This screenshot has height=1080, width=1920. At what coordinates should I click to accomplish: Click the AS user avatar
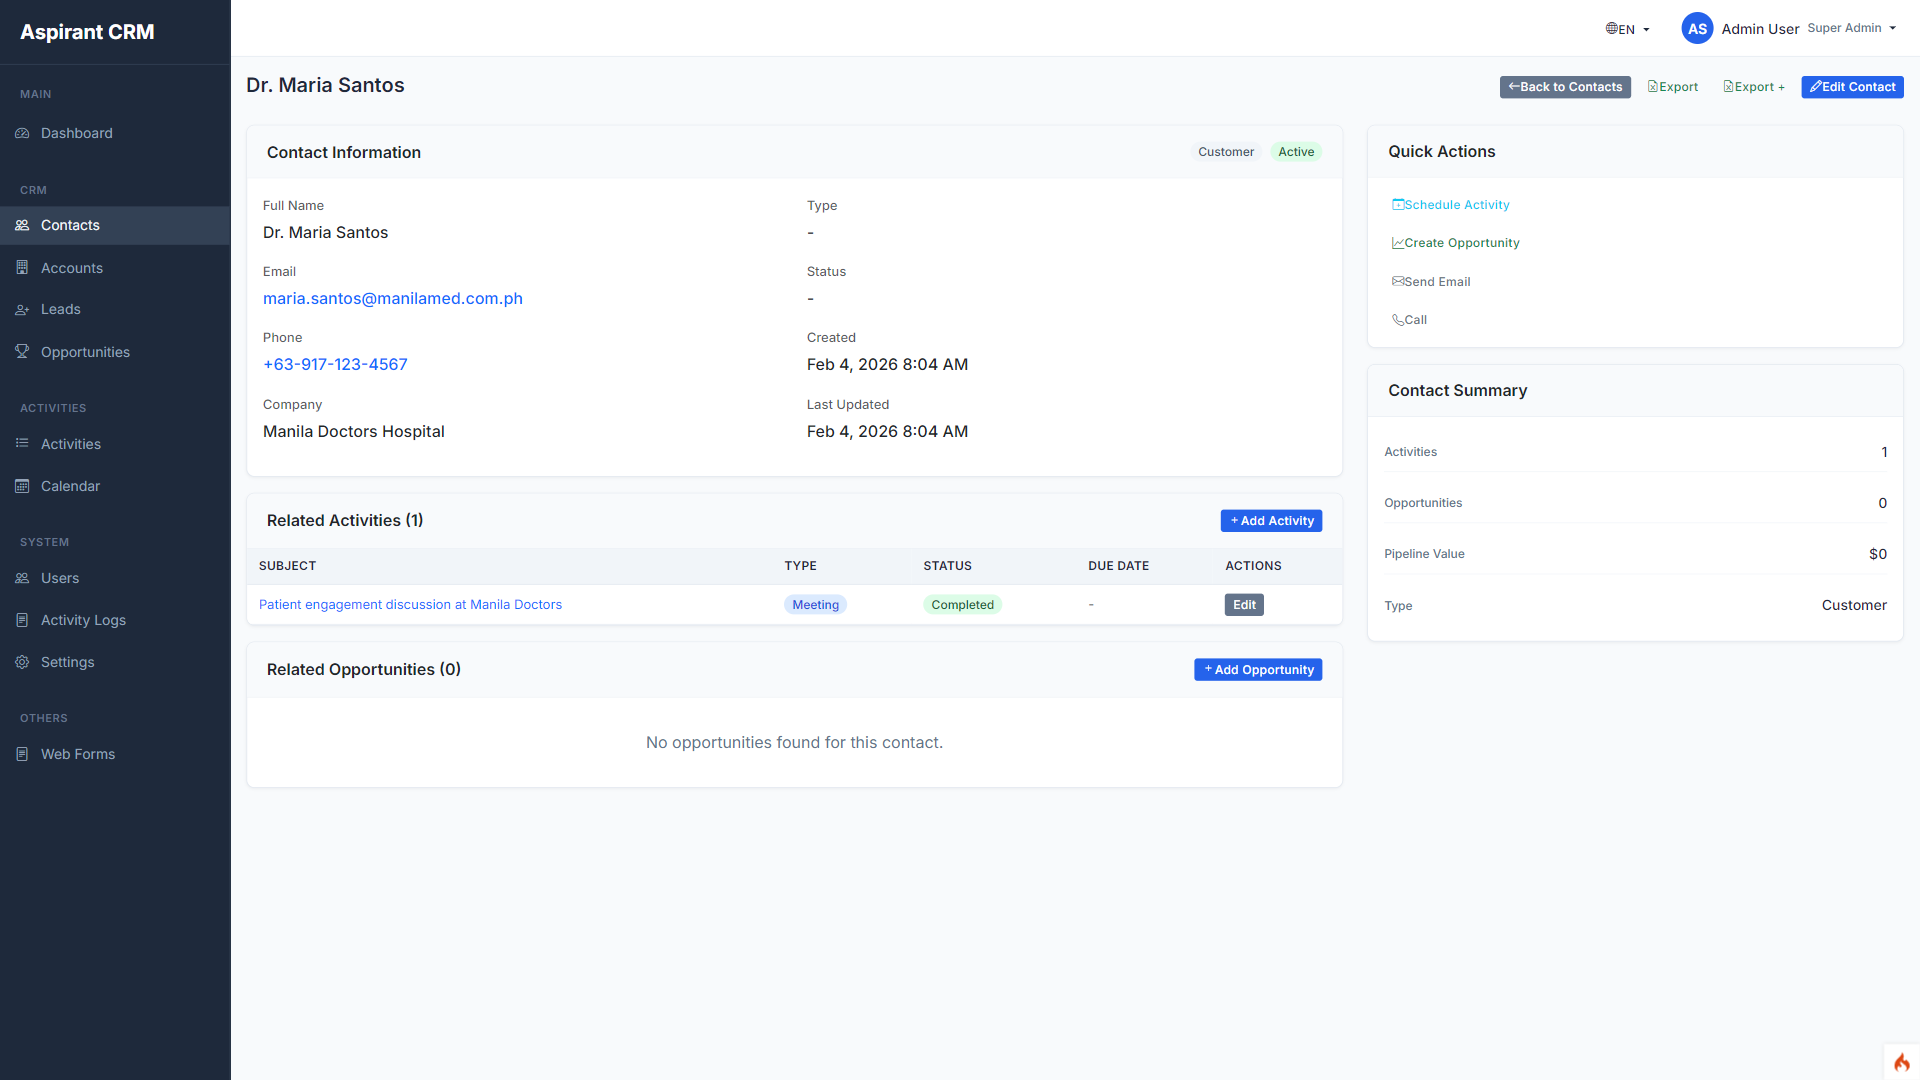tap(1697, 29)
